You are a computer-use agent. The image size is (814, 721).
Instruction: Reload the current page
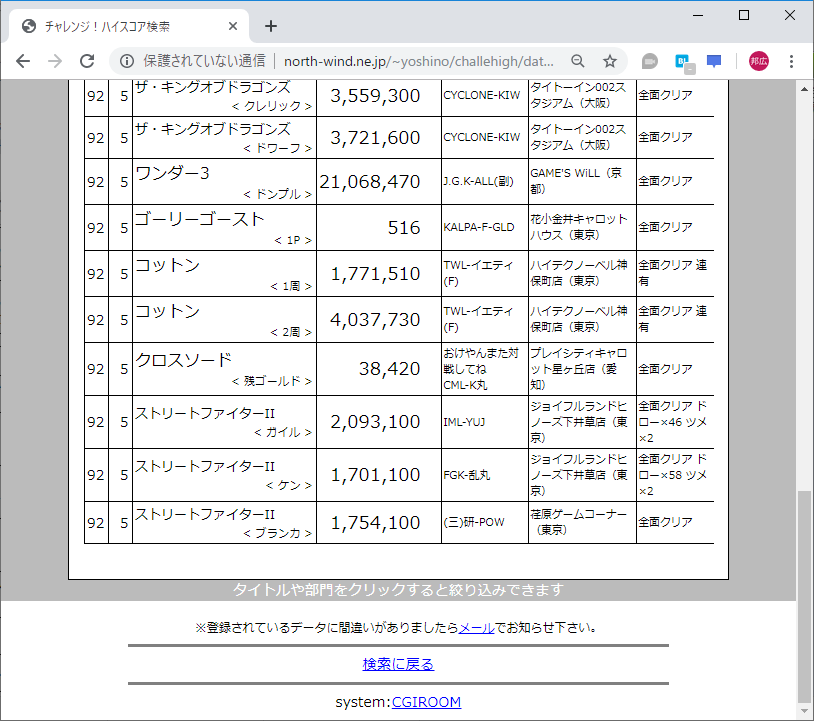(87, 60)
